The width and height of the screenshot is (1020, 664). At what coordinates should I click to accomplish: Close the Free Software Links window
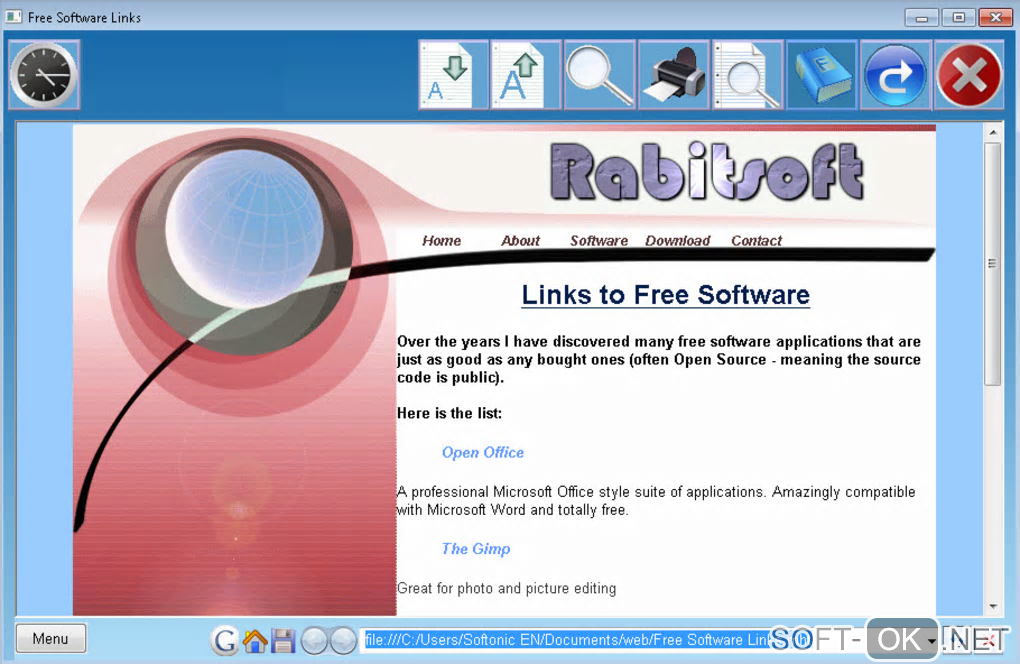coord(995,18)
